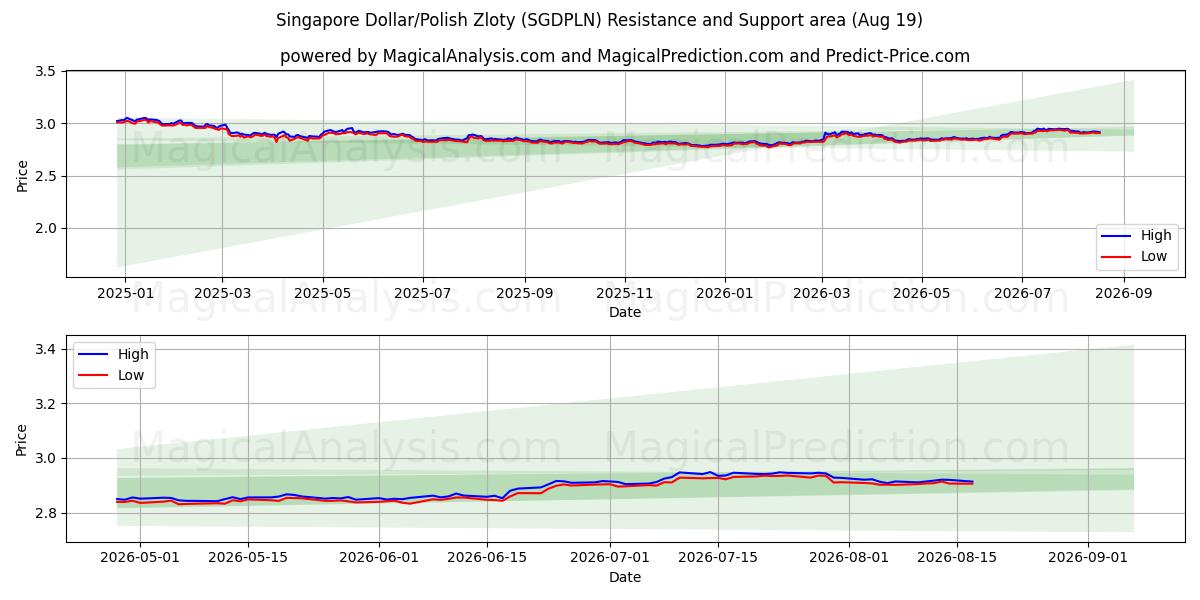Image resolution: width=1200 pixels, height=600 pixels.
Task: Click the 3.5 value on upper y-axis
Action: (x=45, y=72)
